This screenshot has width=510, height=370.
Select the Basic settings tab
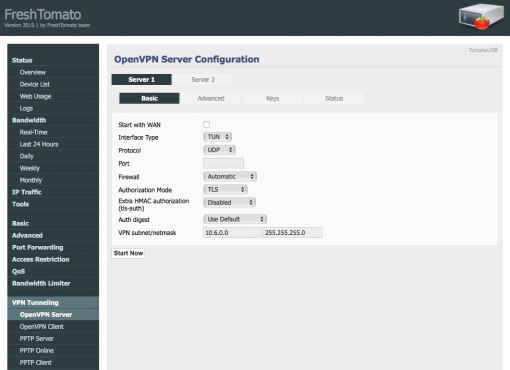[149, 98]
